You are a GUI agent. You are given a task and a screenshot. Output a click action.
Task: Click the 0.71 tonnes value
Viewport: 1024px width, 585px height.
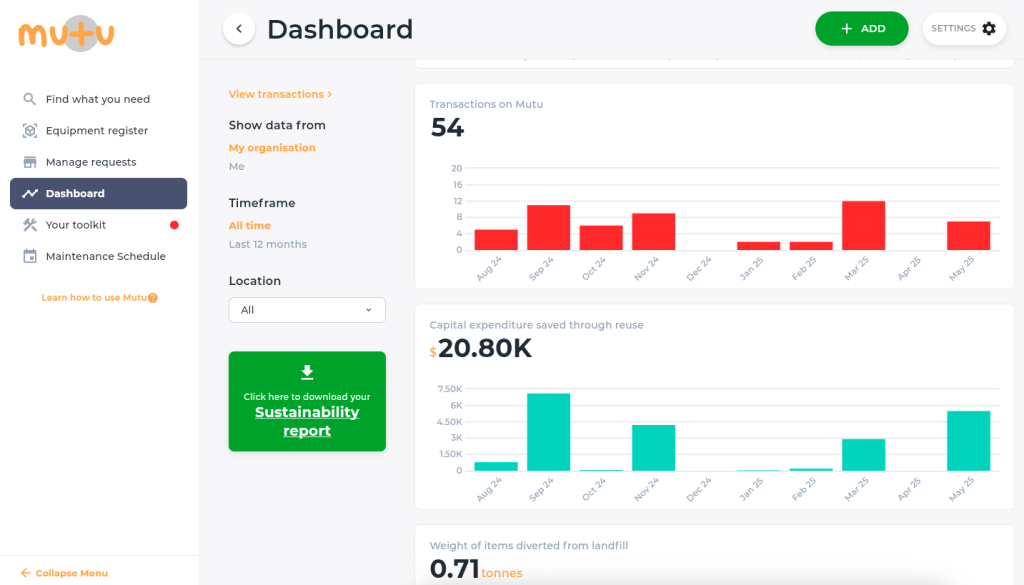tap(476, 569)
